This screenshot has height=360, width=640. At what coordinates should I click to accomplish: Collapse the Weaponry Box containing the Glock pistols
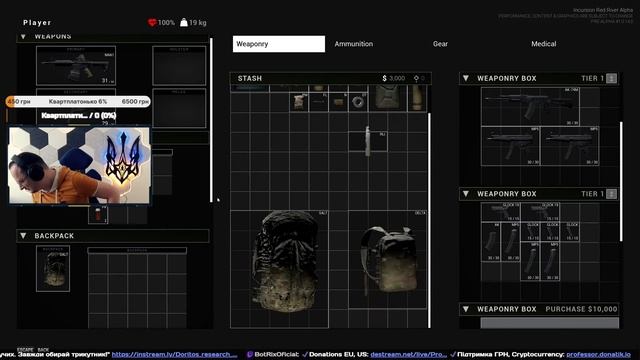(466, 194)
